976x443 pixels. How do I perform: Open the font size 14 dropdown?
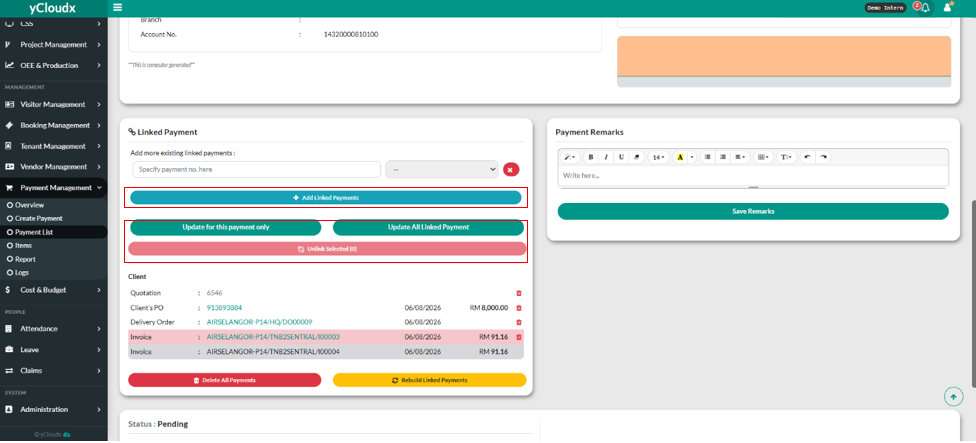pos(659,157)
